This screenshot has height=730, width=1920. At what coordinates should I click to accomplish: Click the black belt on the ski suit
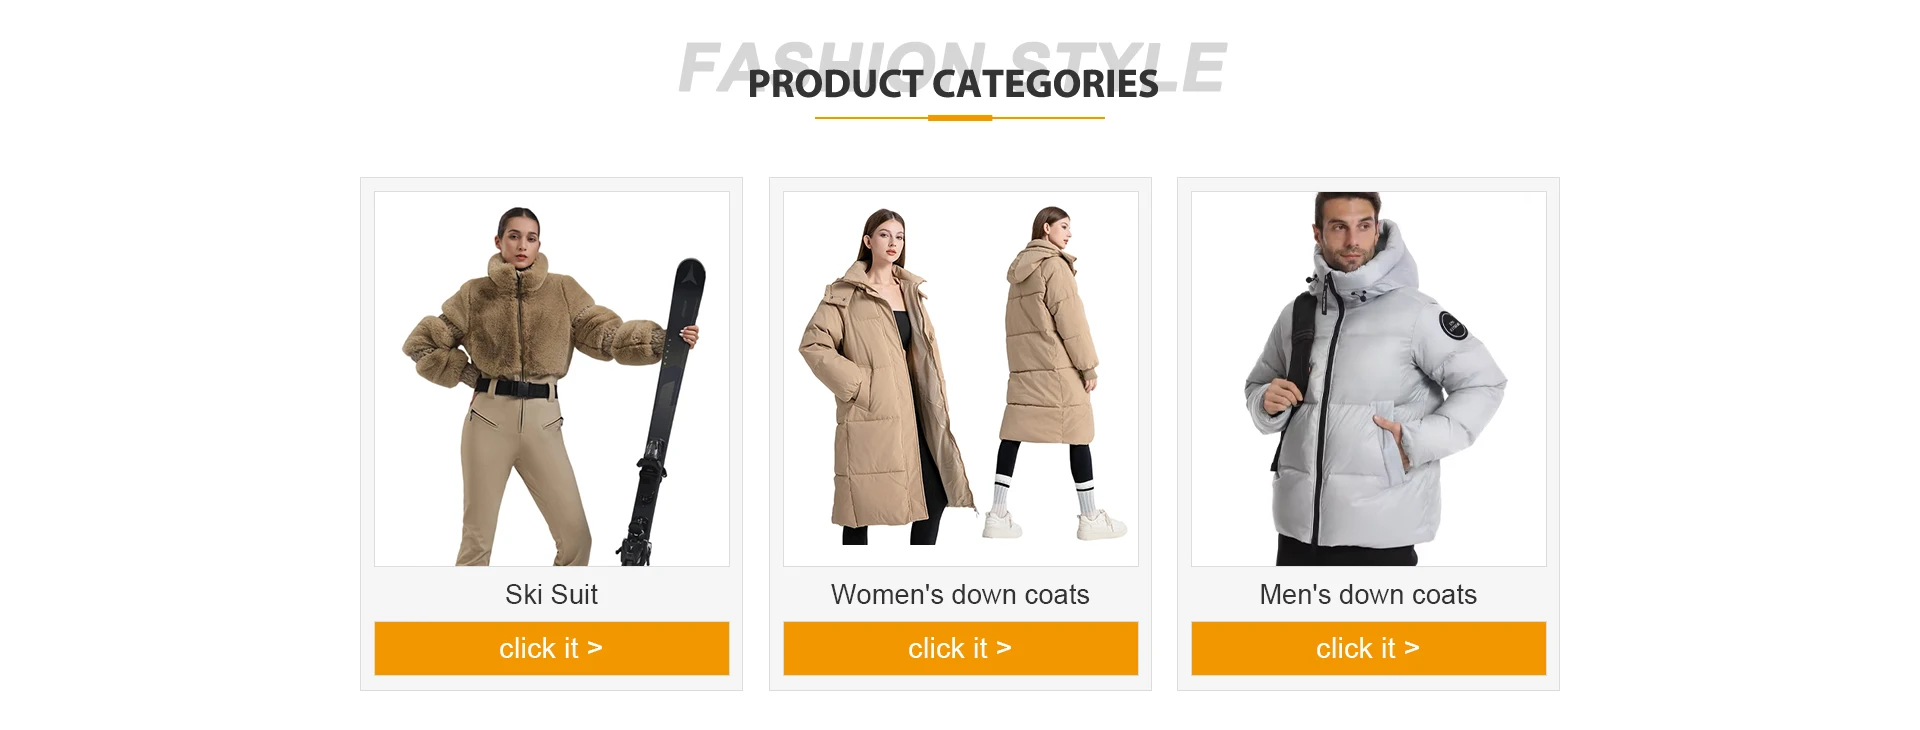[515, 388]
